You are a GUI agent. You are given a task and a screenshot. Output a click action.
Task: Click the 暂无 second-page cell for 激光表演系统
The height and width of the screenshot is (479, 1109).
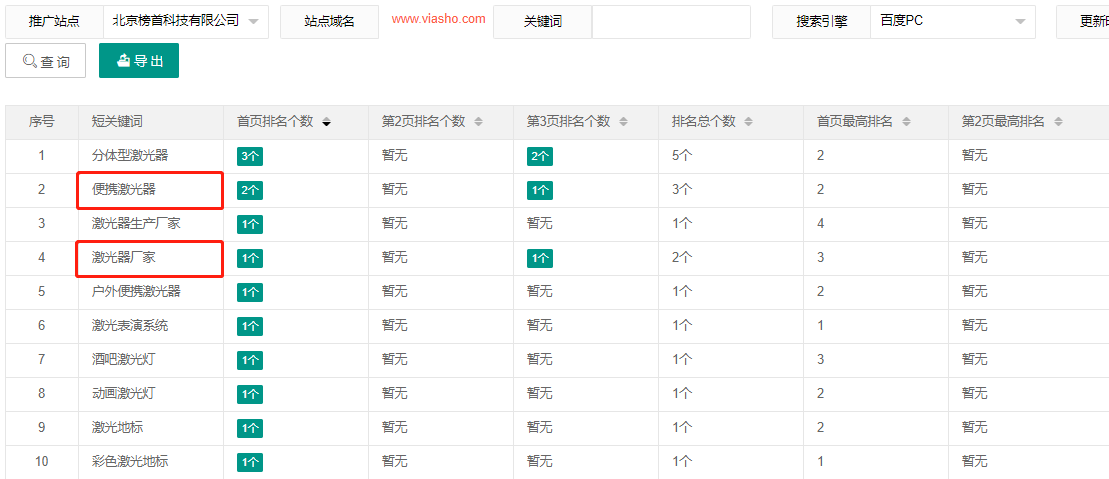[x=395, y=325]
